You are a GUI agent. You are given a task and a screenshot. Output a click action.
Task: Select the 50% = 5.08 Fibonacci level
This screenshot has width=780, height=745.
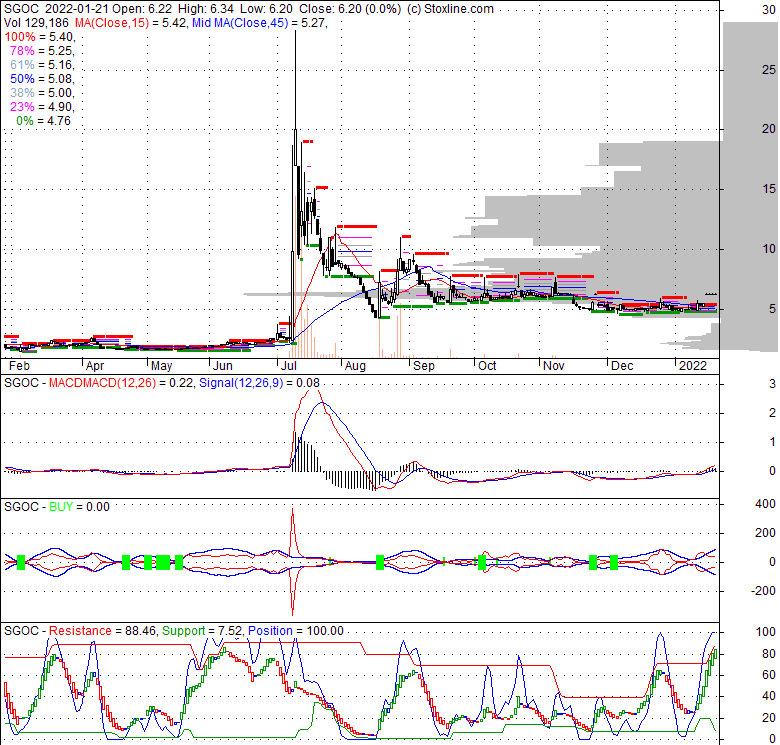[x=42, y=79]
